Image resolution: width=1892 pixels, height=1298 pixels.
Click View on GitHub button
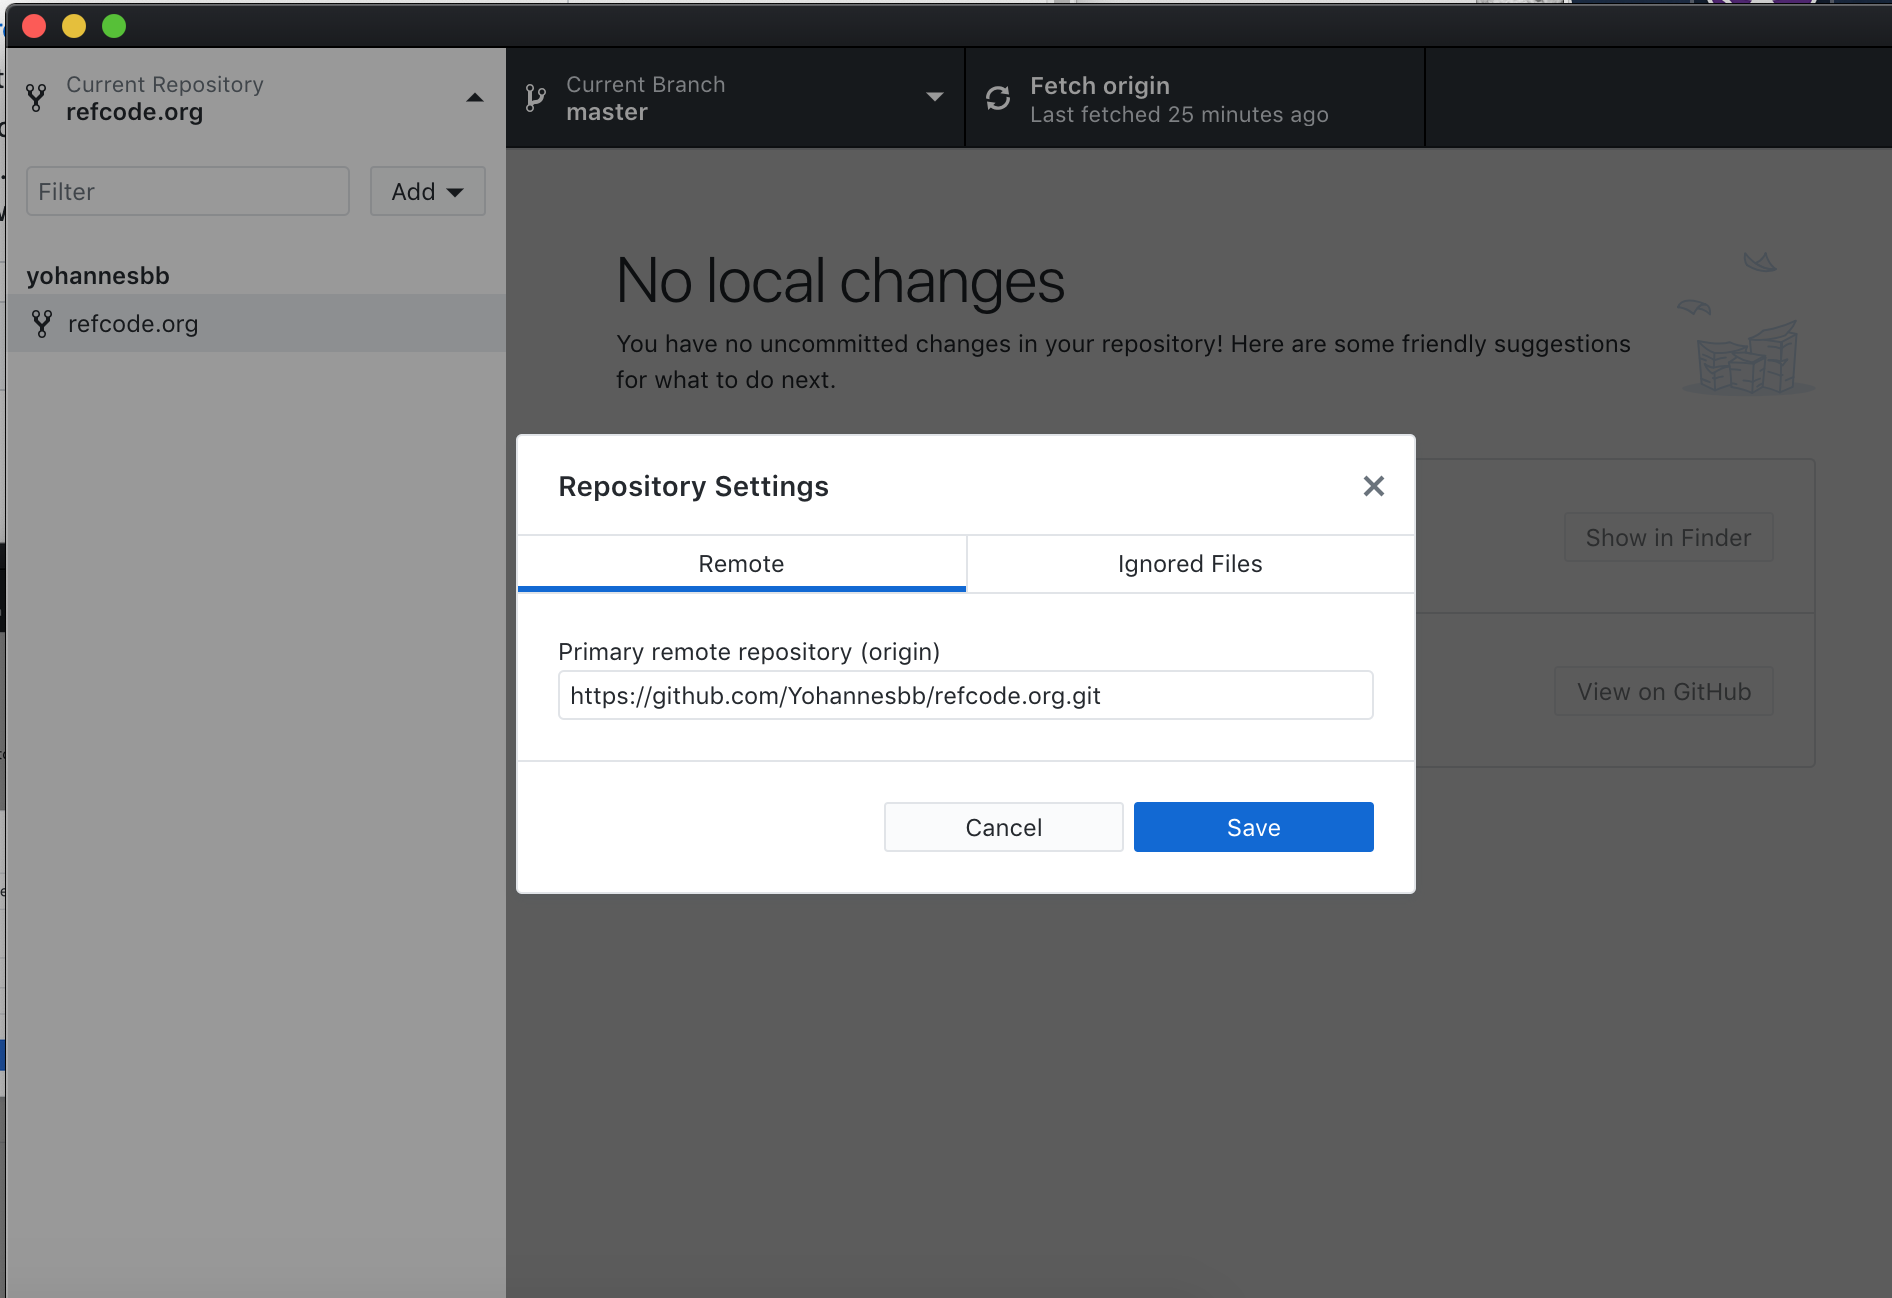coord(1664,692)
